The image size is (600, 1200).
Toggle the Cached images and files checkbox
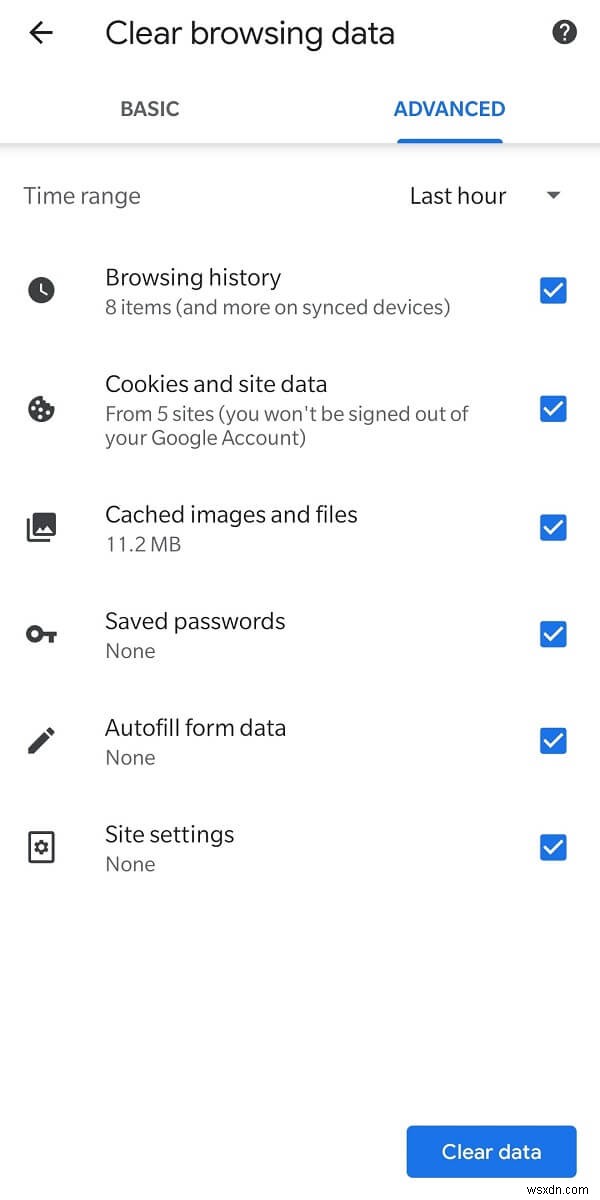pos(553,527)
